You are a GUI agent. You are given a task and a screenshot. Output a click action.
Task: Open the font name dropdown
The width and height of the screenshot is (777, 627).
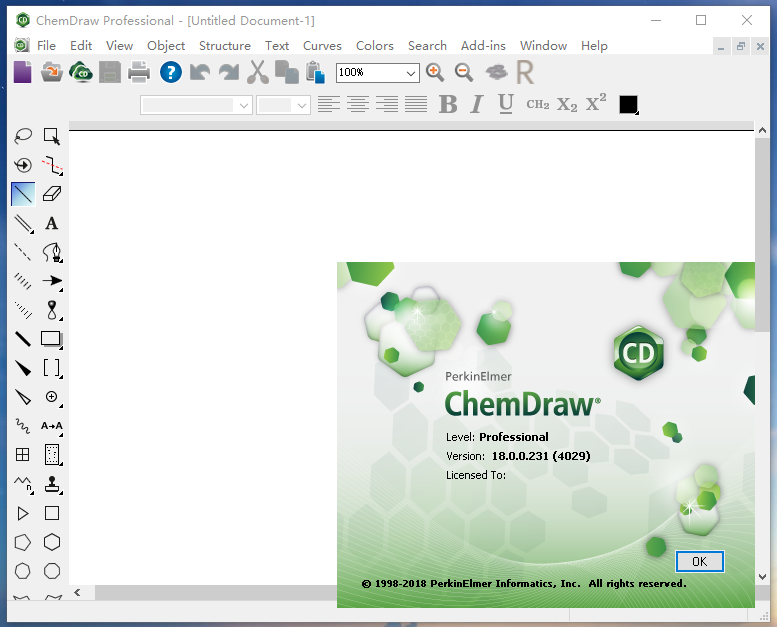(243, 105)
